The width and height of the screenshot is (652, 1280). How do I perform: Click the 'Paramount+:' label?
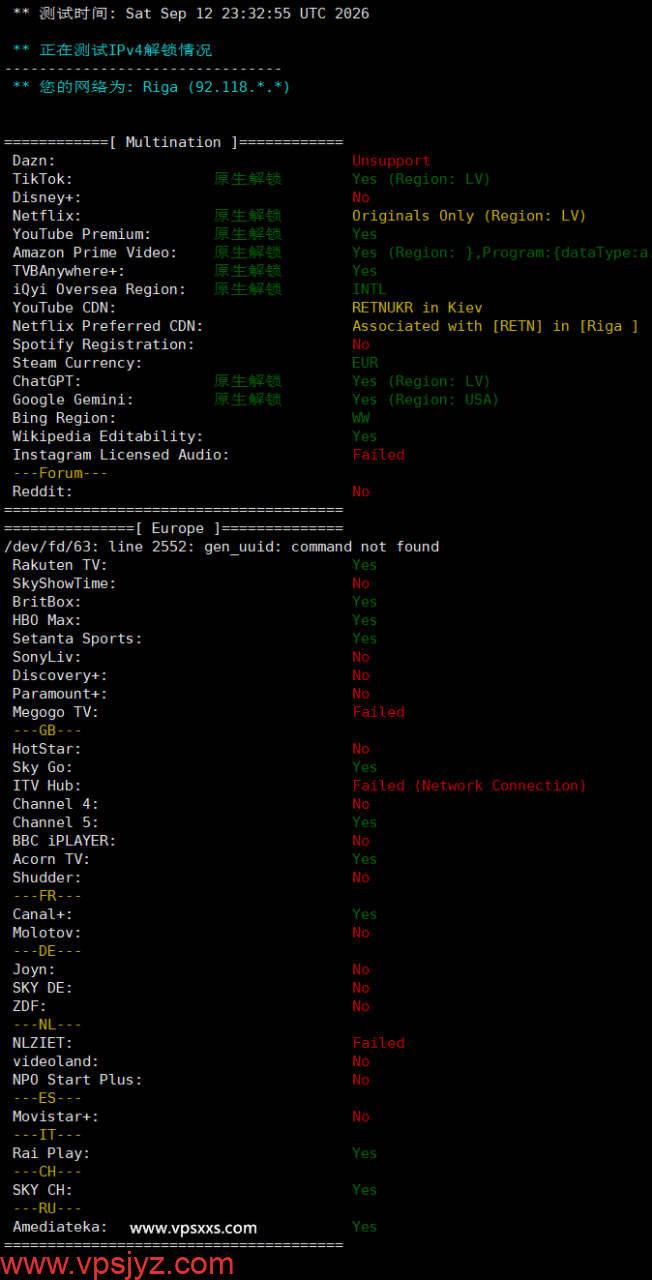(60, 694)
